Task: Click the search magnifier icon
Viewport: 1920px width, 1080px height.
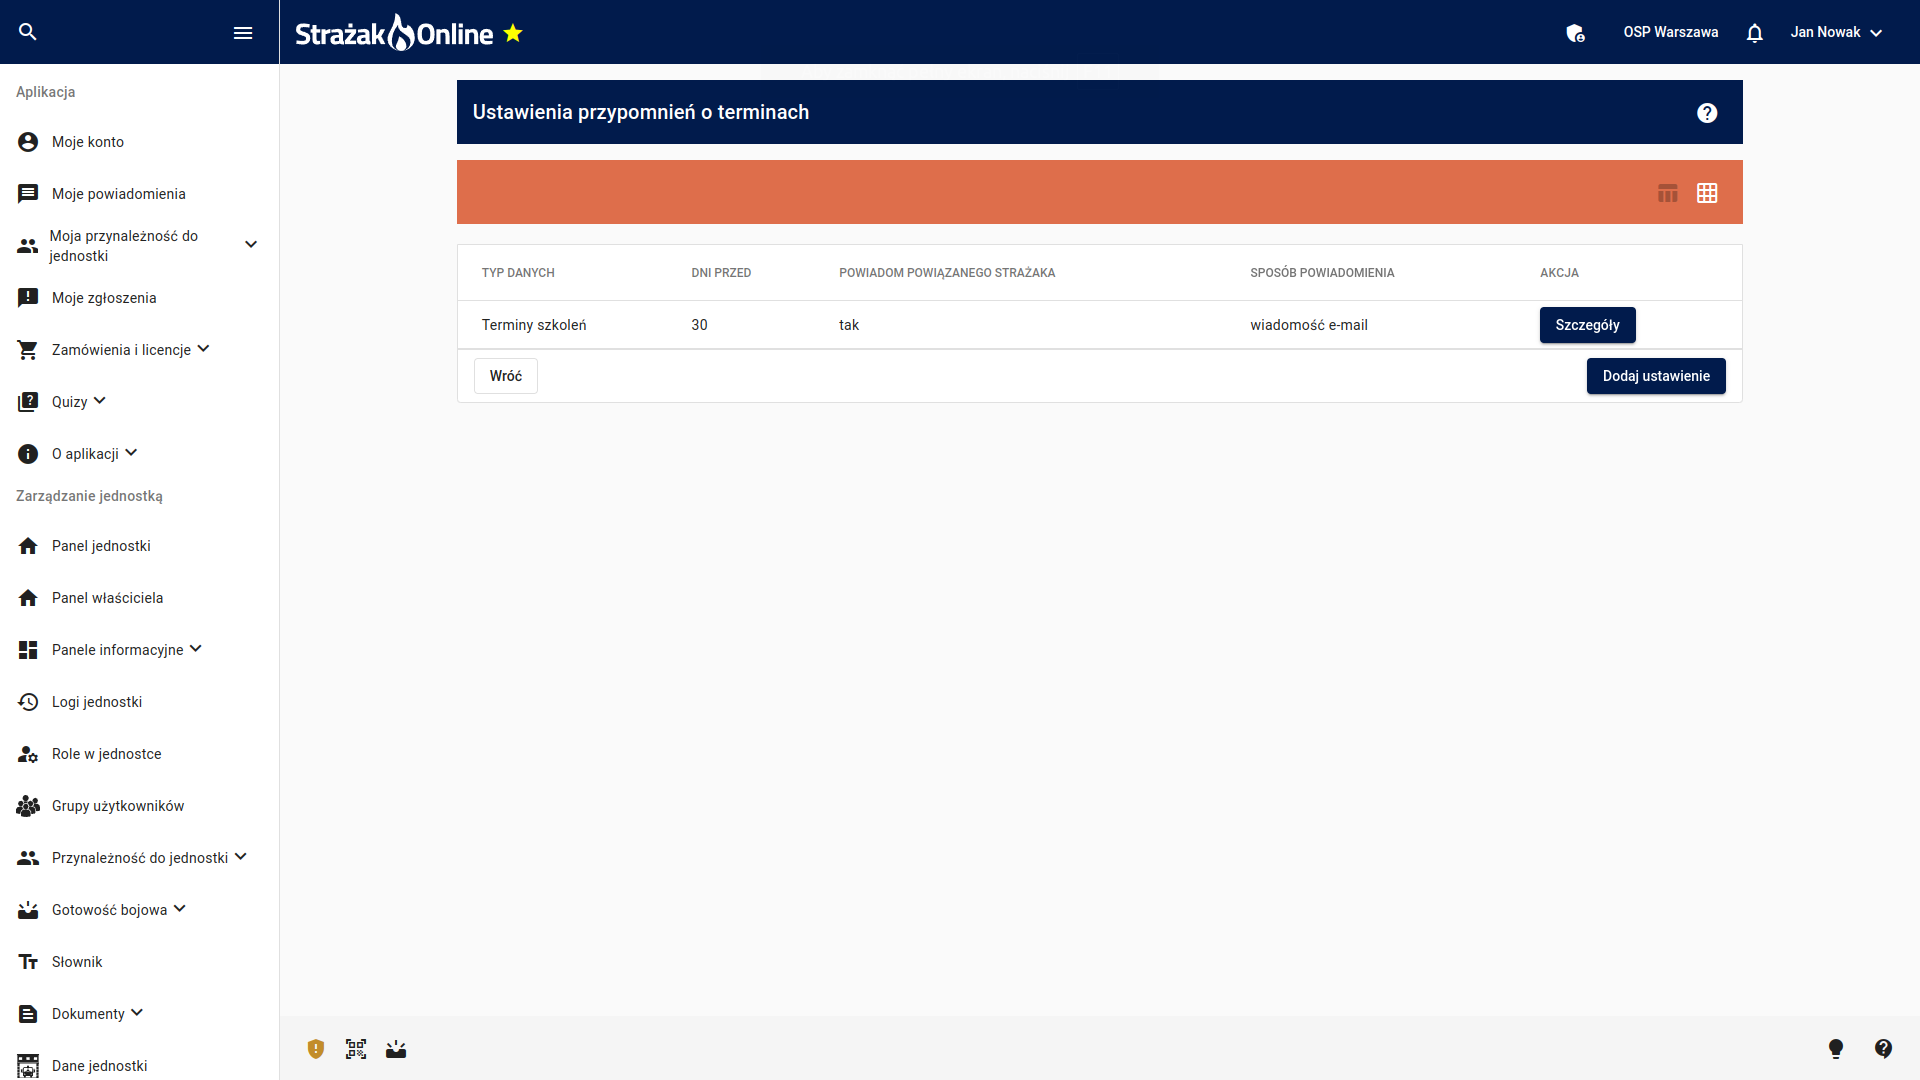Action: [28, 32]
